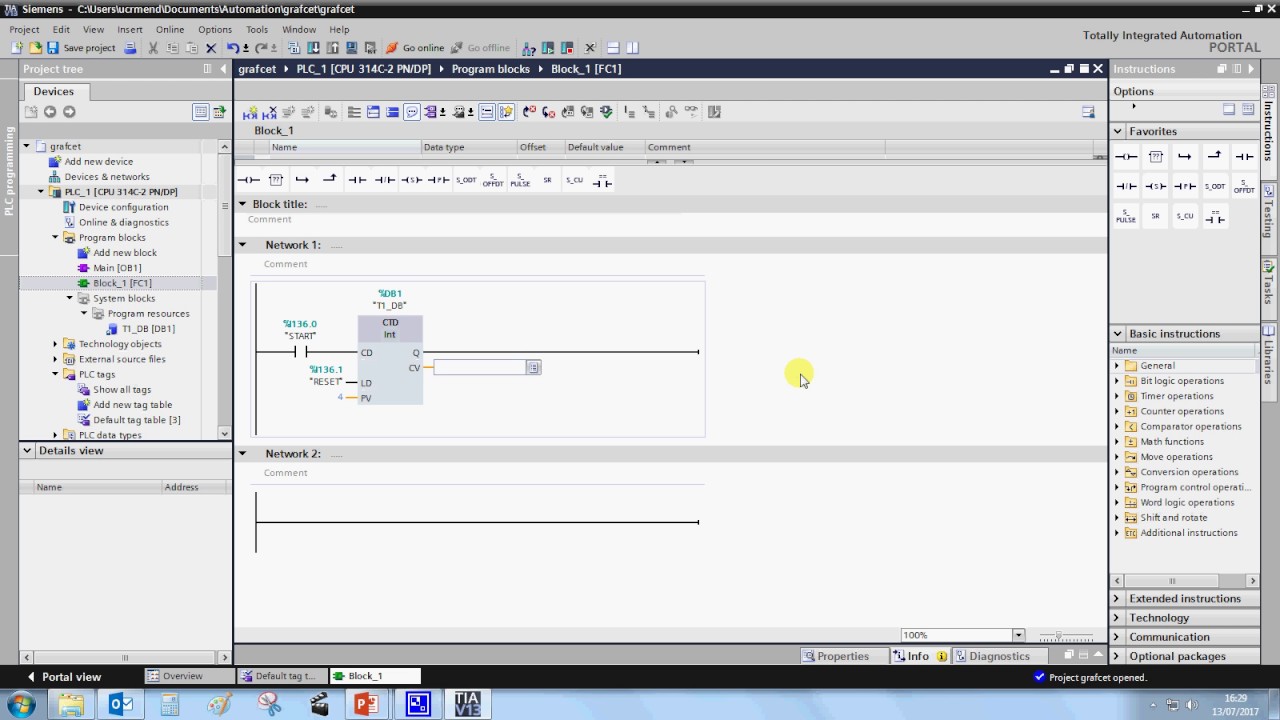The width and height of the screenshot is (1280, 720).
Task: Select S_OFFDT in Instructions Favorites panel
Action: pos(1244,186)
